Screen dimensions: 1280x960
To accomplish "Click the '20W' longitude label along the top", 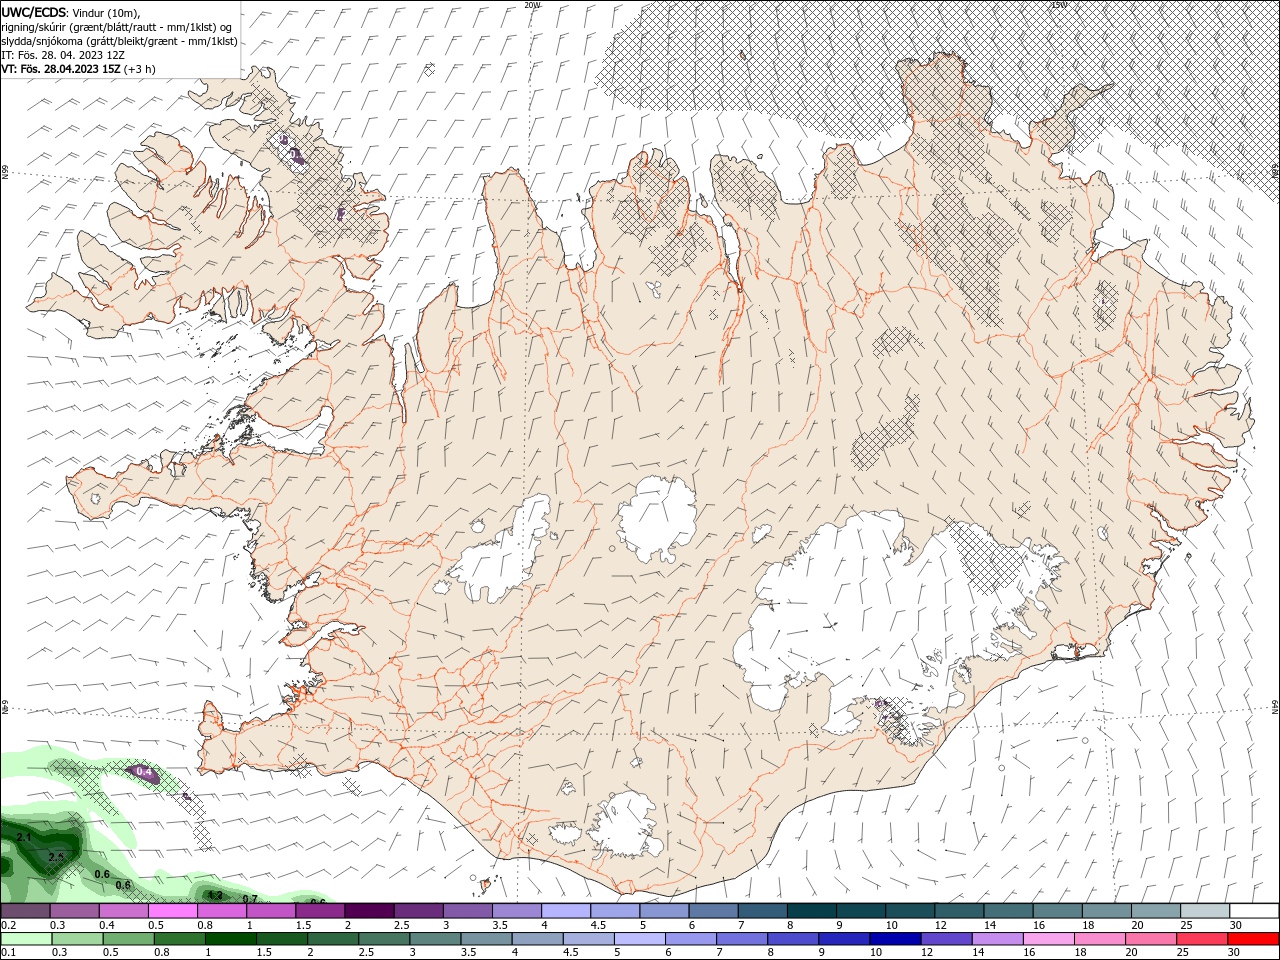I will tap(532, 5).
